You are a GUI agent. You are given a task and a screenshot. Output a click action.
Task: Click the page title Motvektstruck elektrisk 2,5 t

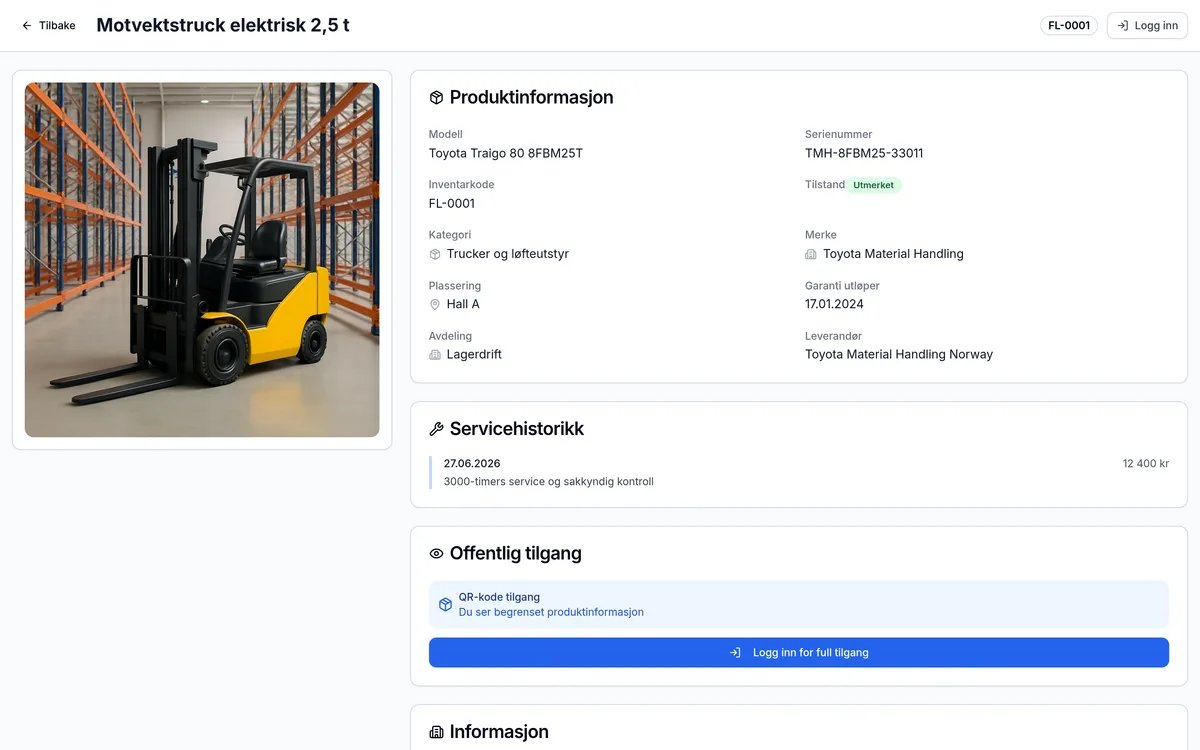(223, 25)
